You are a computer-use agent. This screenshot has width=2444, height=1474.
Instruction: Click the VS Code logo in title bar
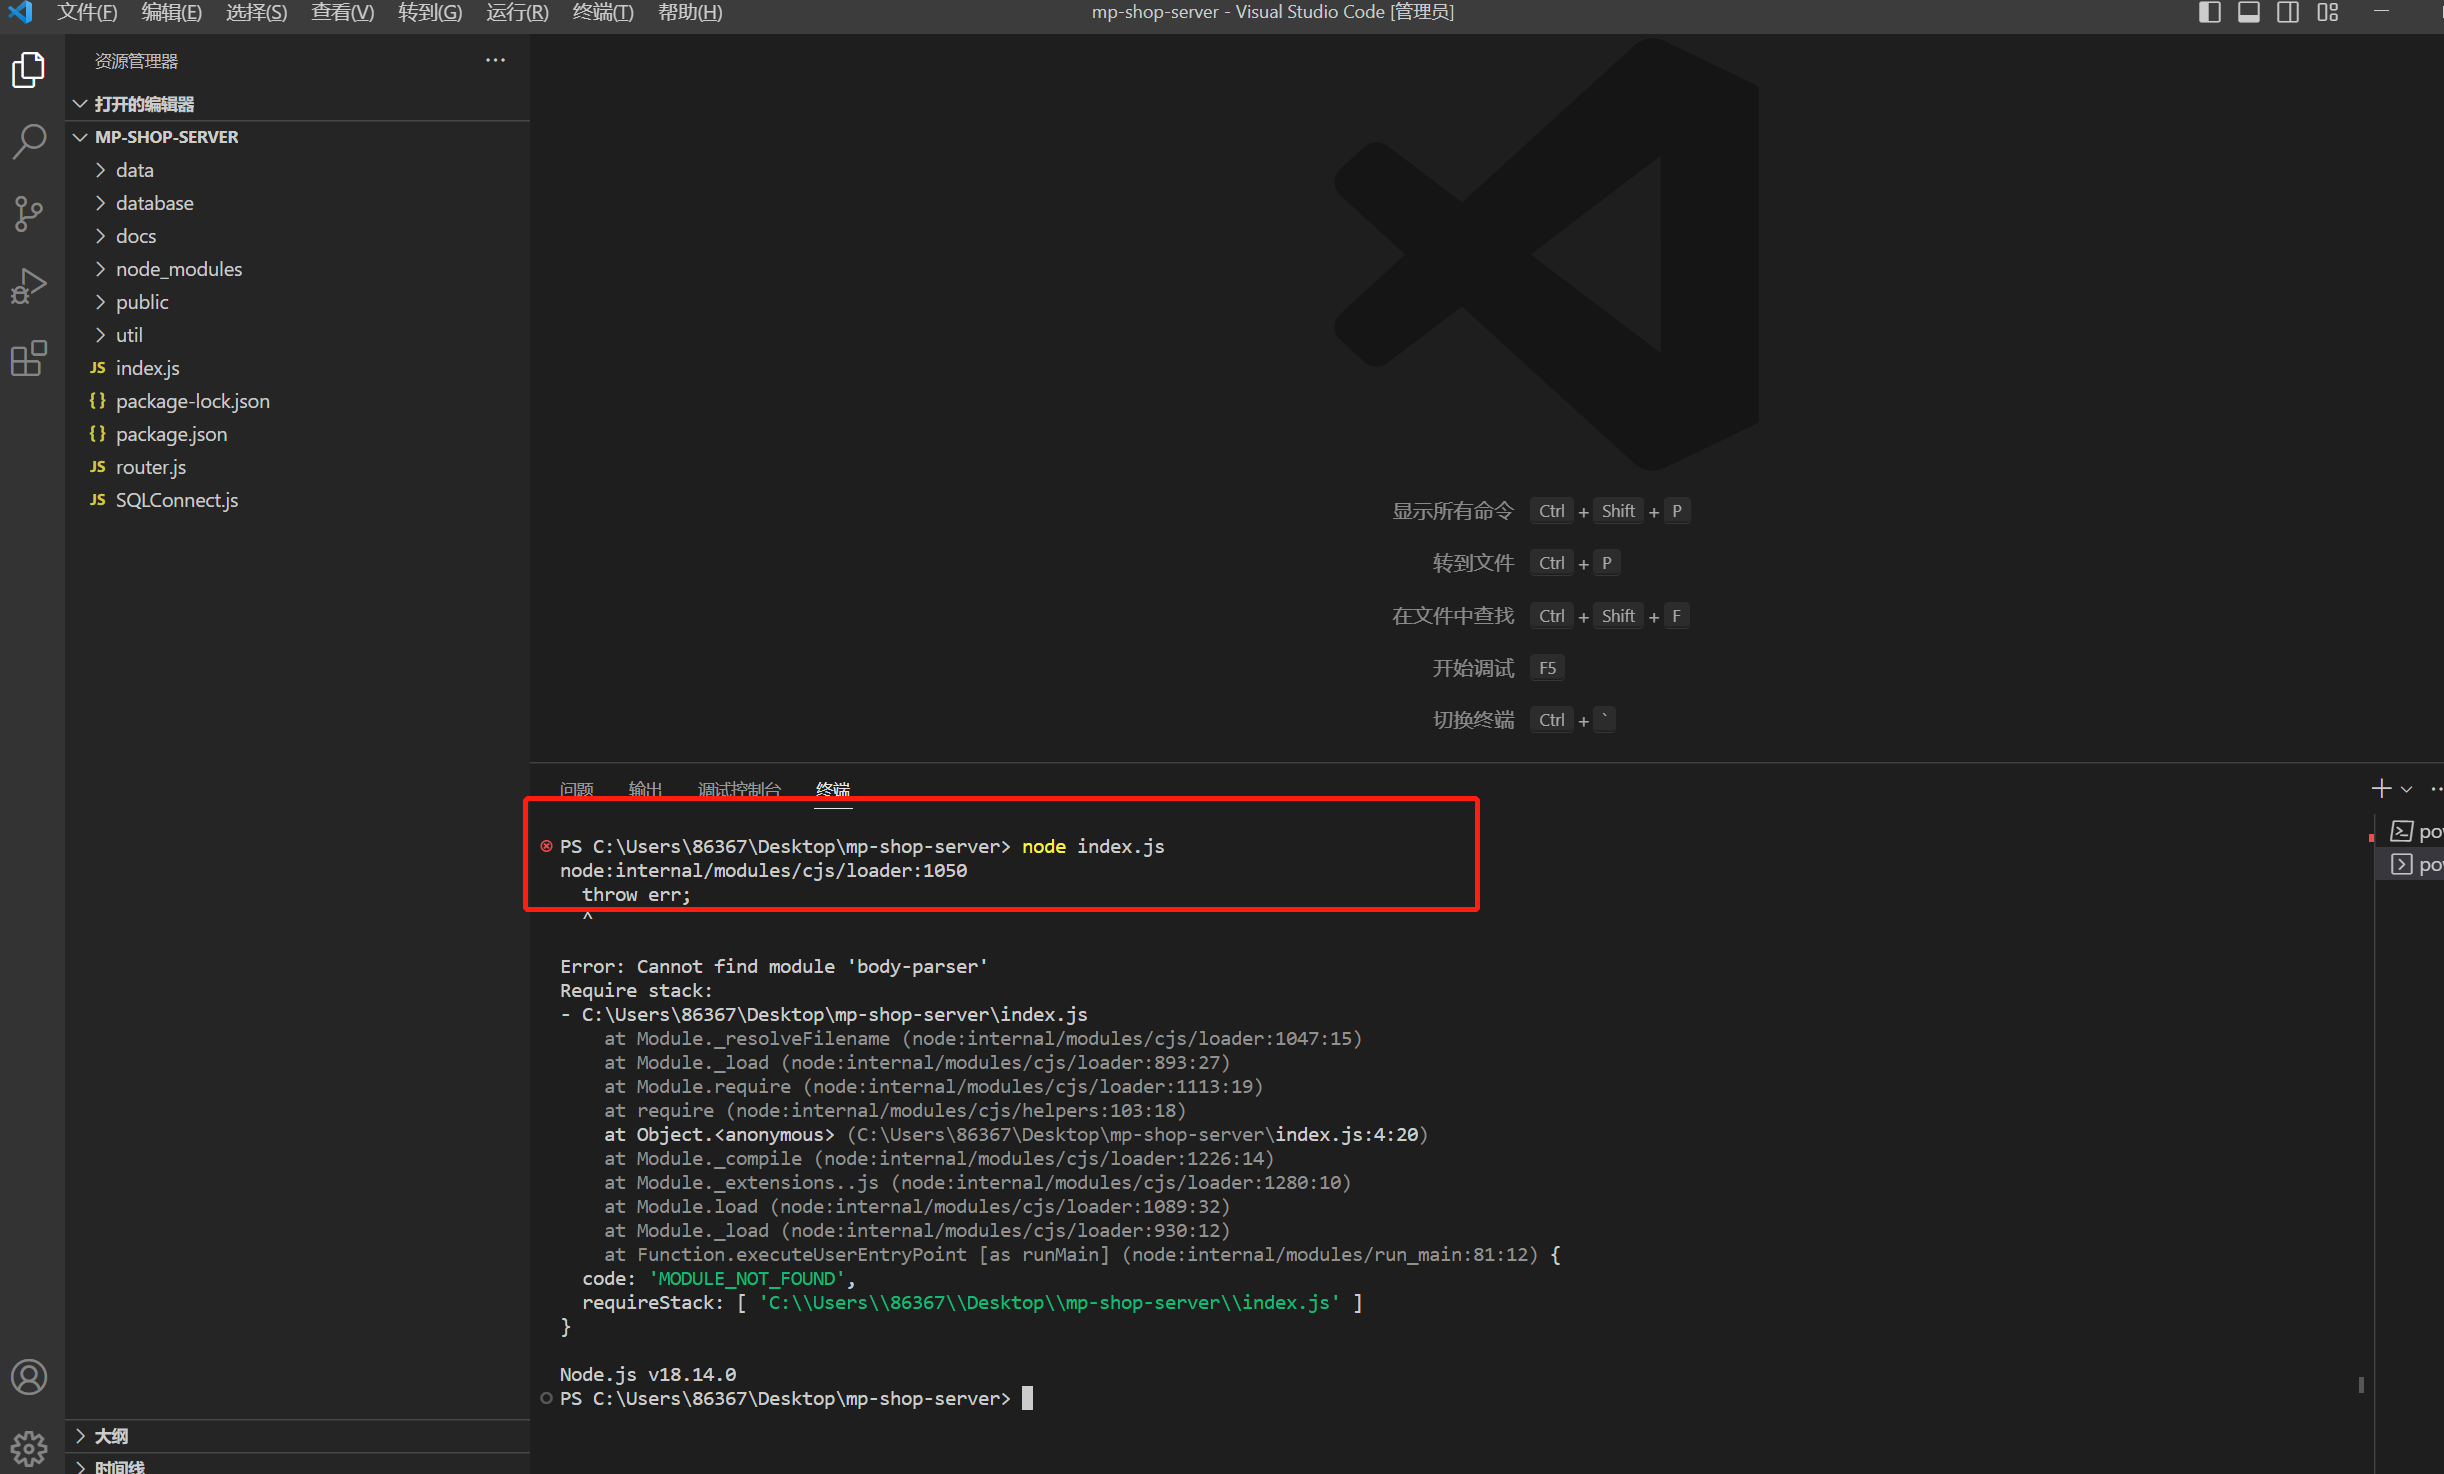20,12
